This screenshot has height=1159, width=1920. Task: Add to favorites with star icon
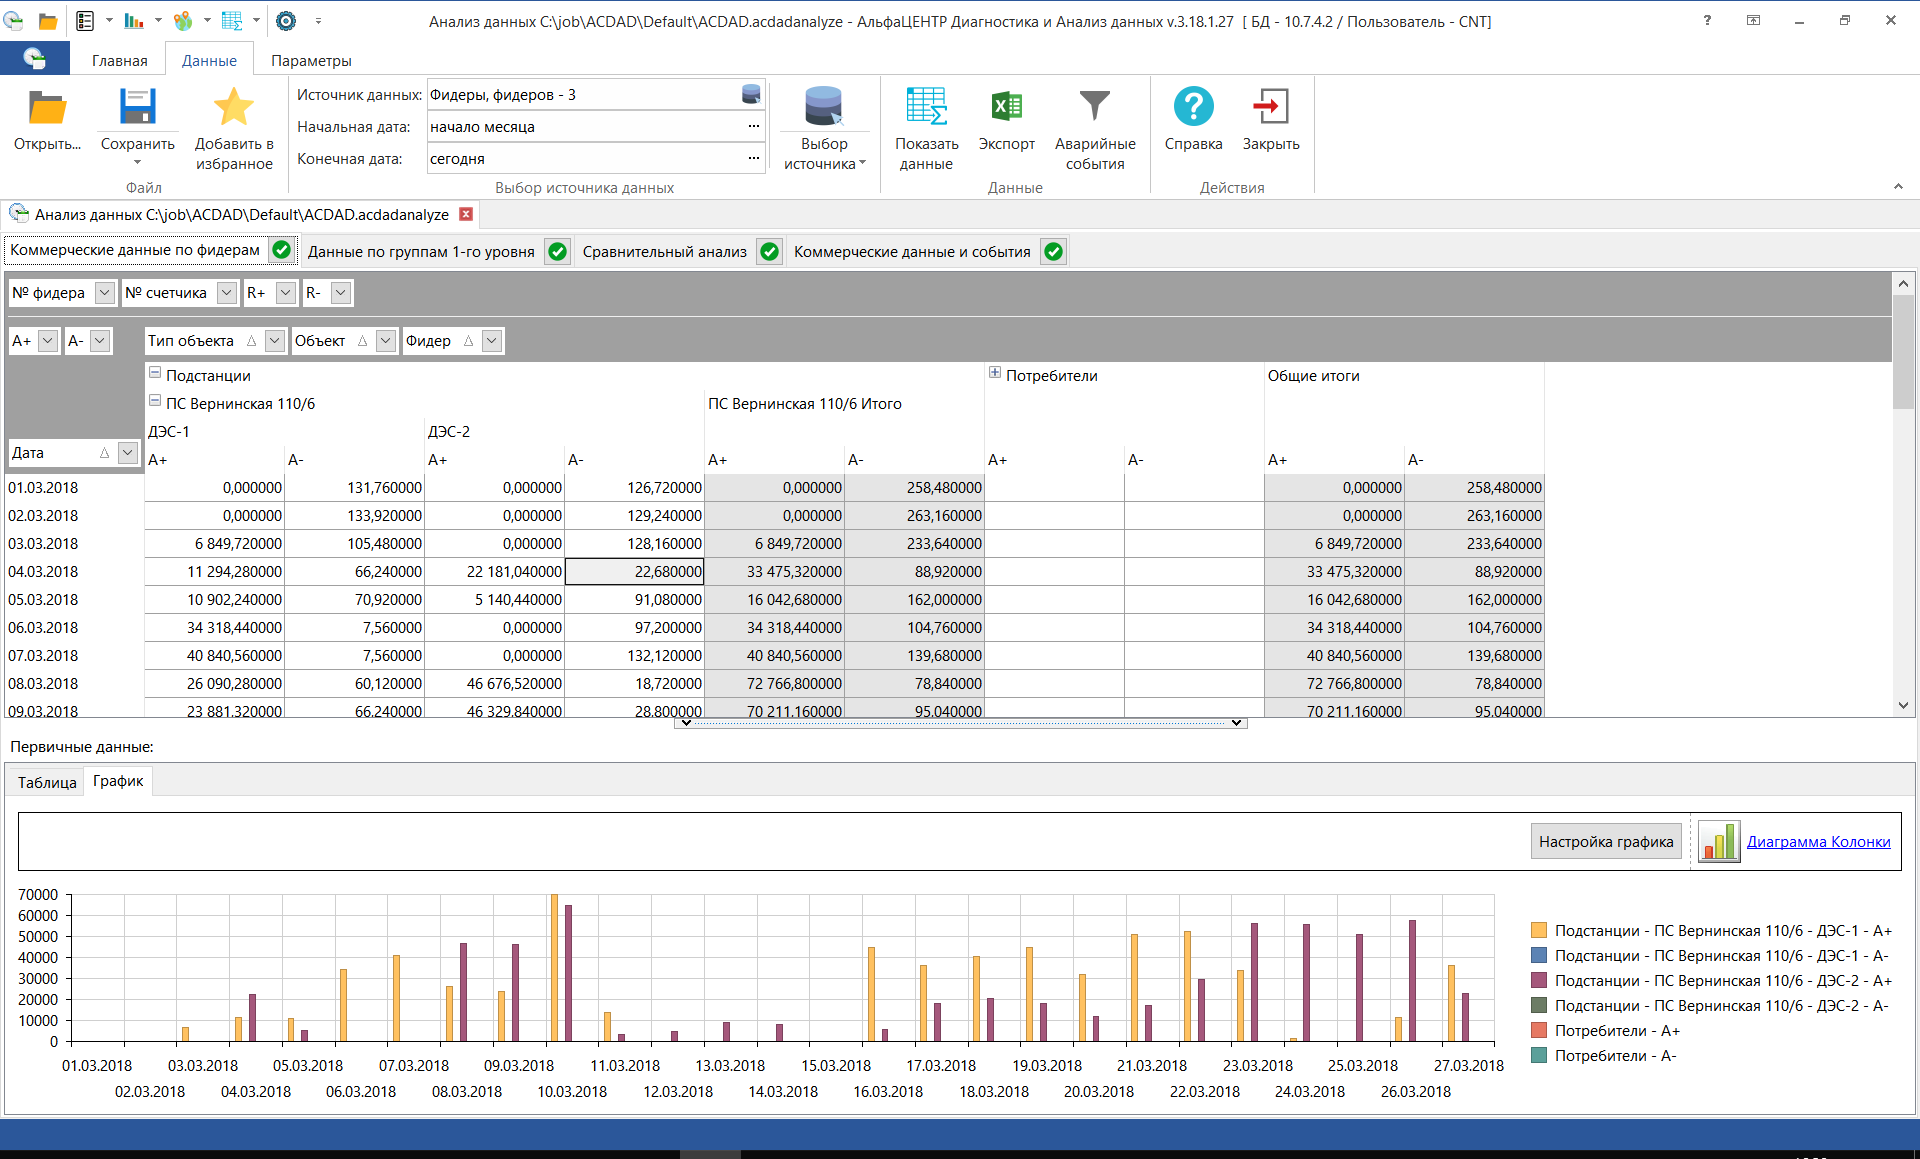234,108
